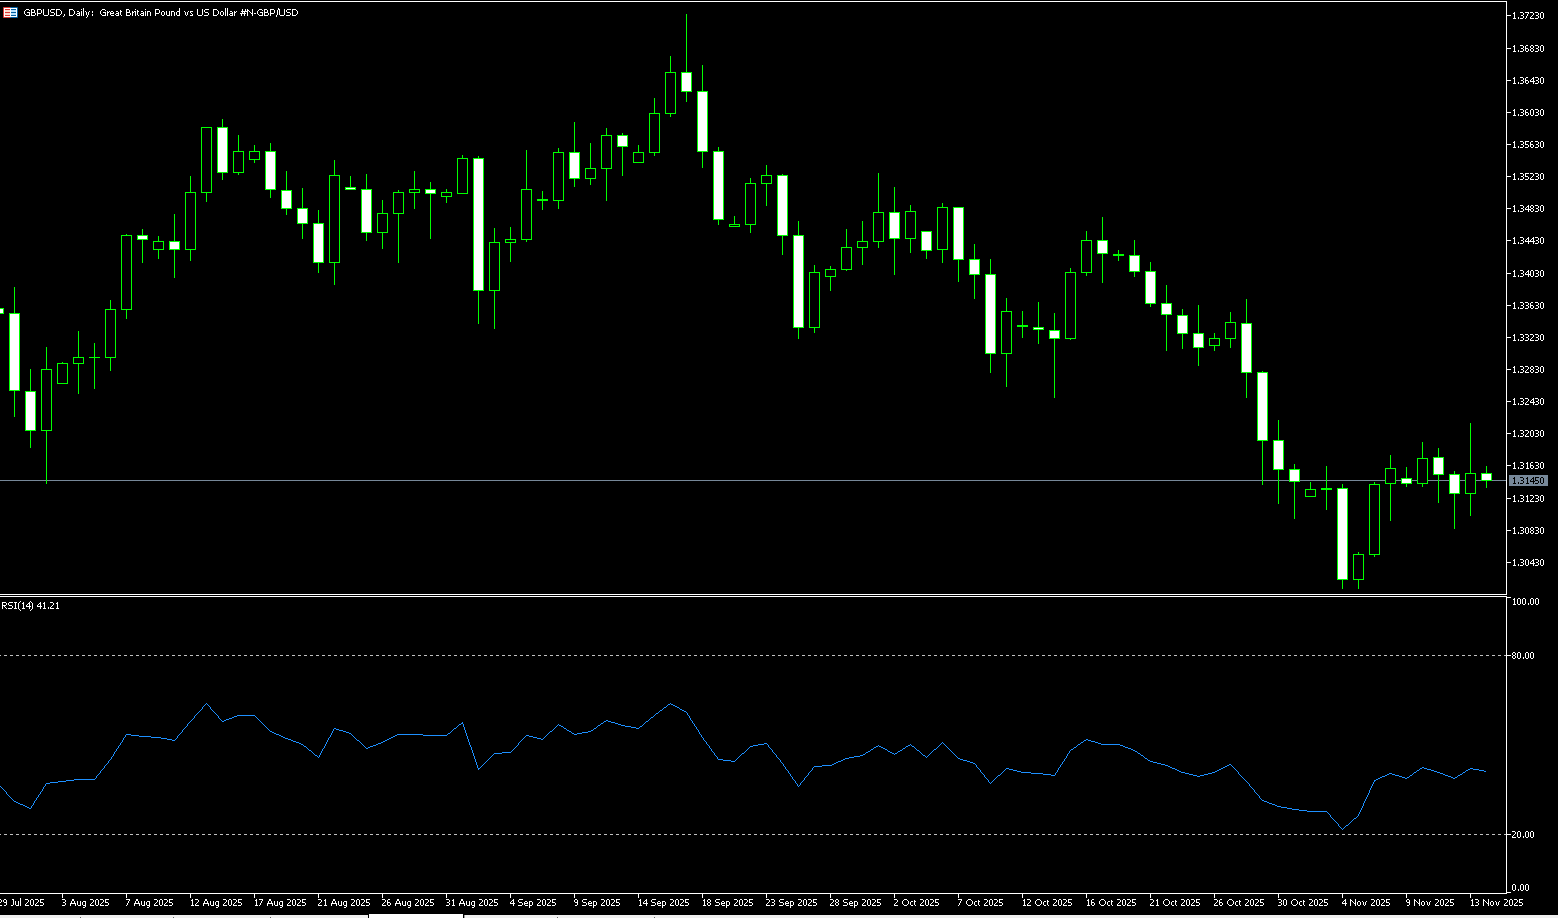Click the 1.37230 price scale label
This screenshot has height=918, width=1558.
tap(1528, 16)
